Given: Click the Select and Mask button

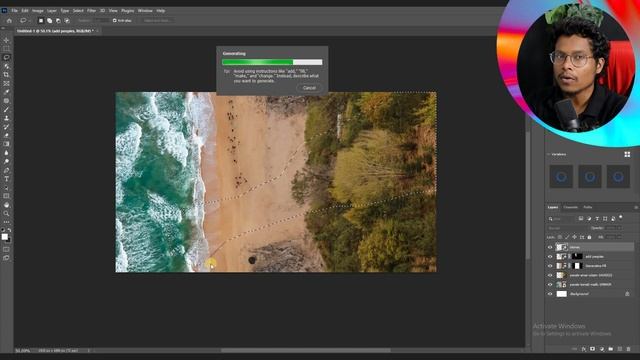Looking at the screenshot, I should pos(158,21).
